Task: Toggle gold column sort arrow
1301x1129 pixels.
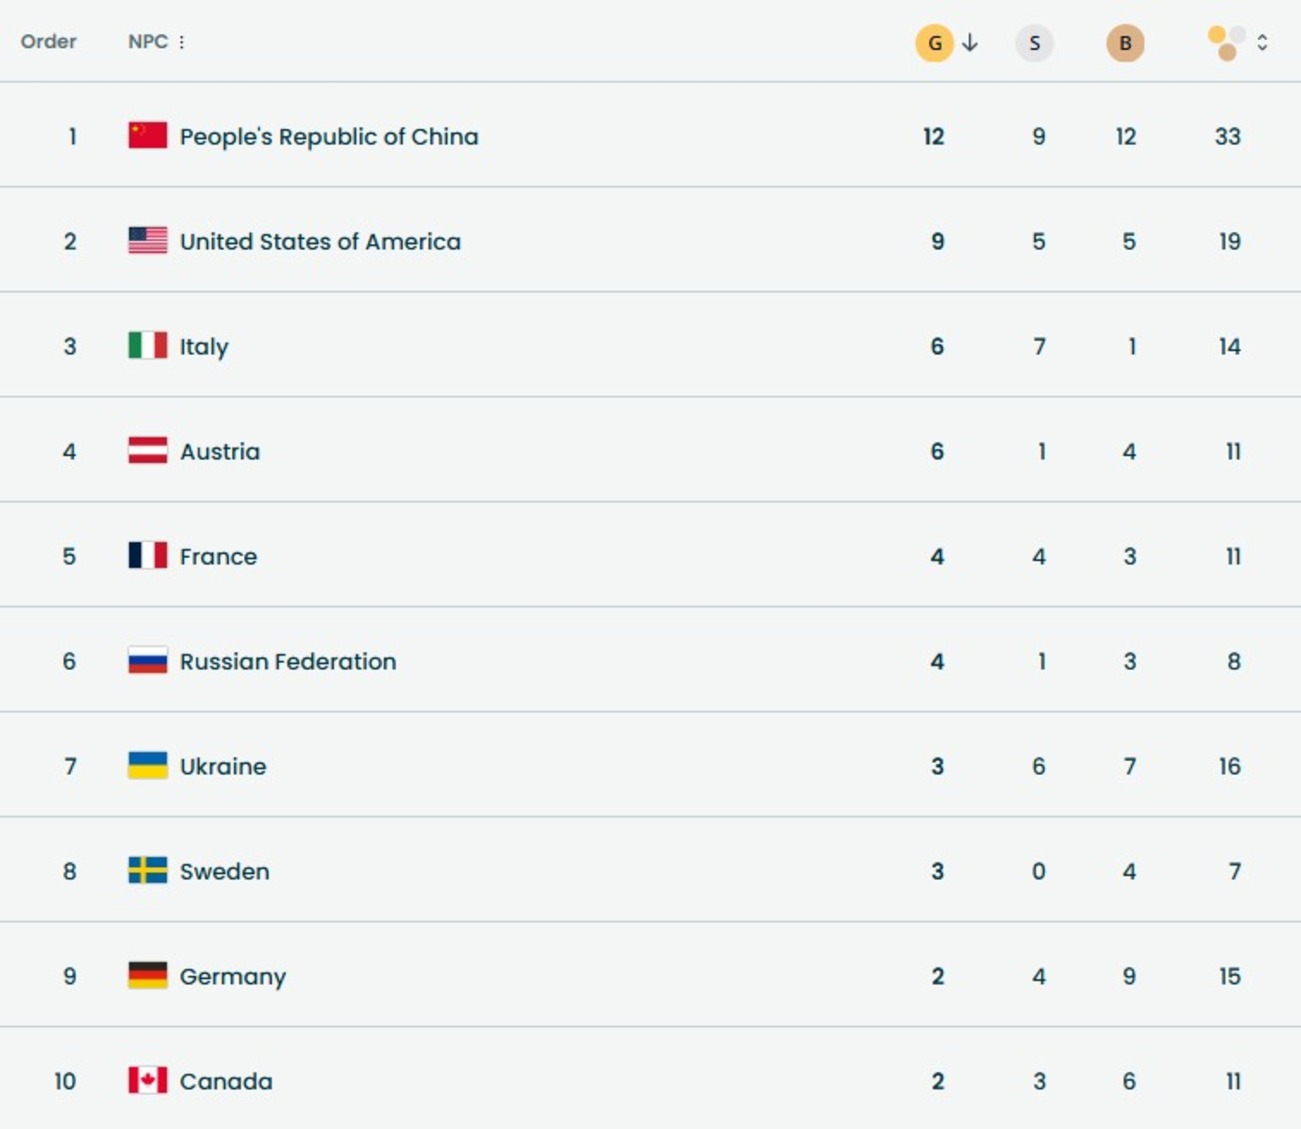Action: click(970, 43)
